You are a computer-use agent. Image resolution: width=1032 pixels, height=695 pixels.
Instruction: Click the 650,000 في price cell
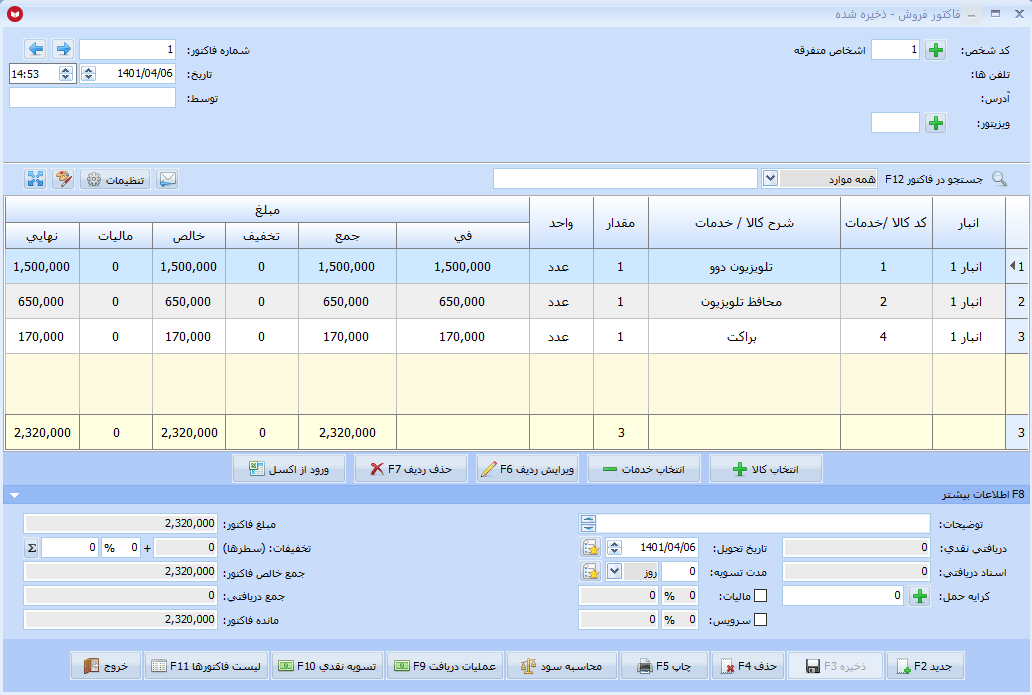(x=463, y=301)
